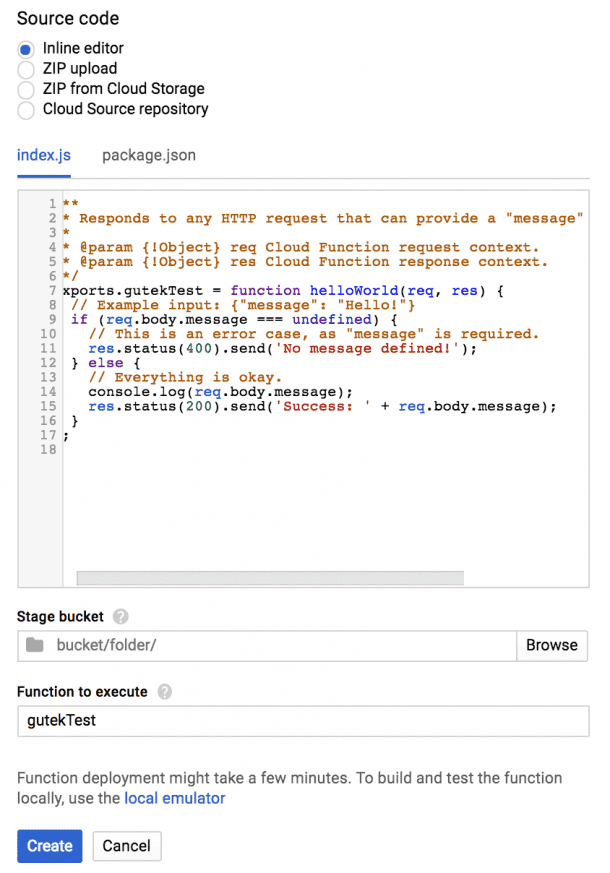
Task: Choose the ZIP upload option
Action: [28, 69]
